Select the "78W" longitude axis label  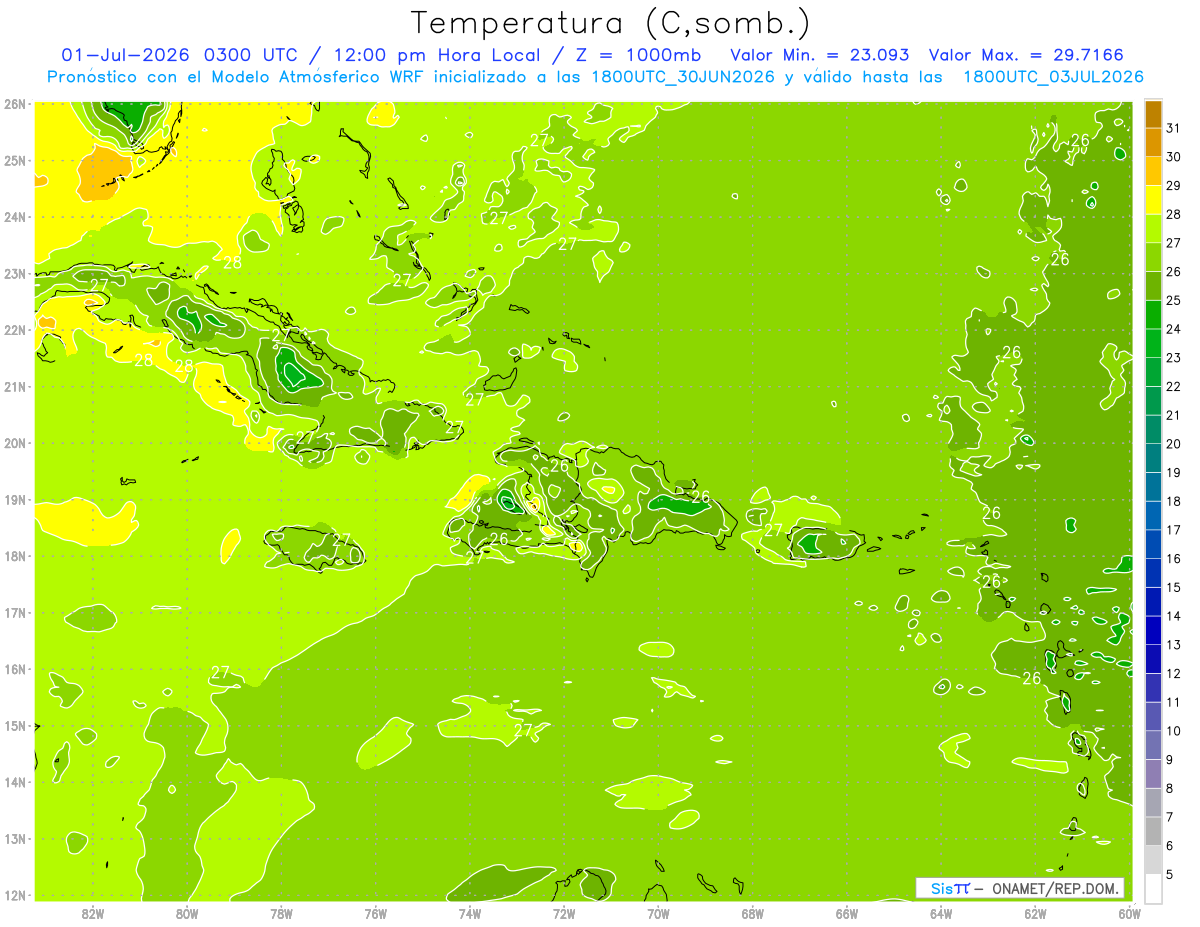click(x=281, y=913)
